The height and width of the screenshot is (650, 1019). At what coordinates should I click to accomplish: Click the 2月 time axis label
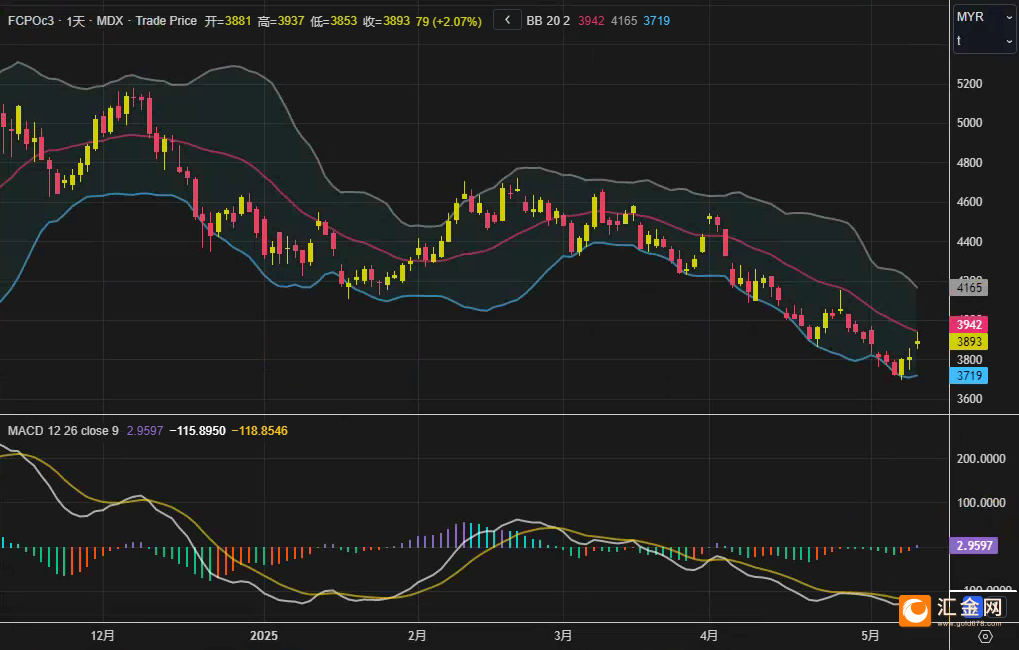[417, 635]
